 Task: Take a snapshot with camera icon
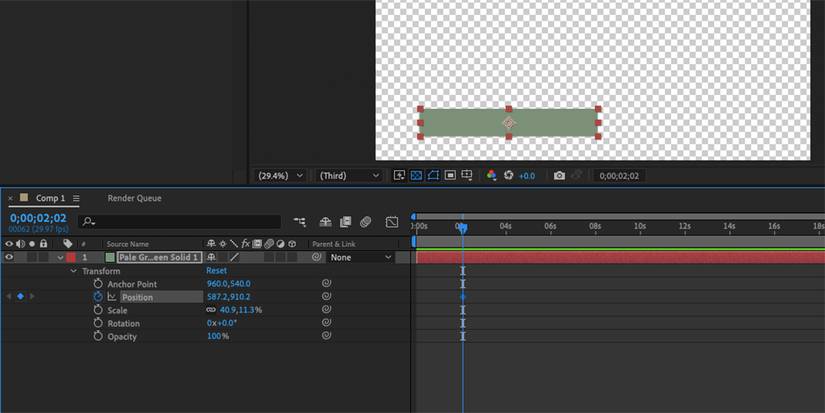[x=559, y=176]
